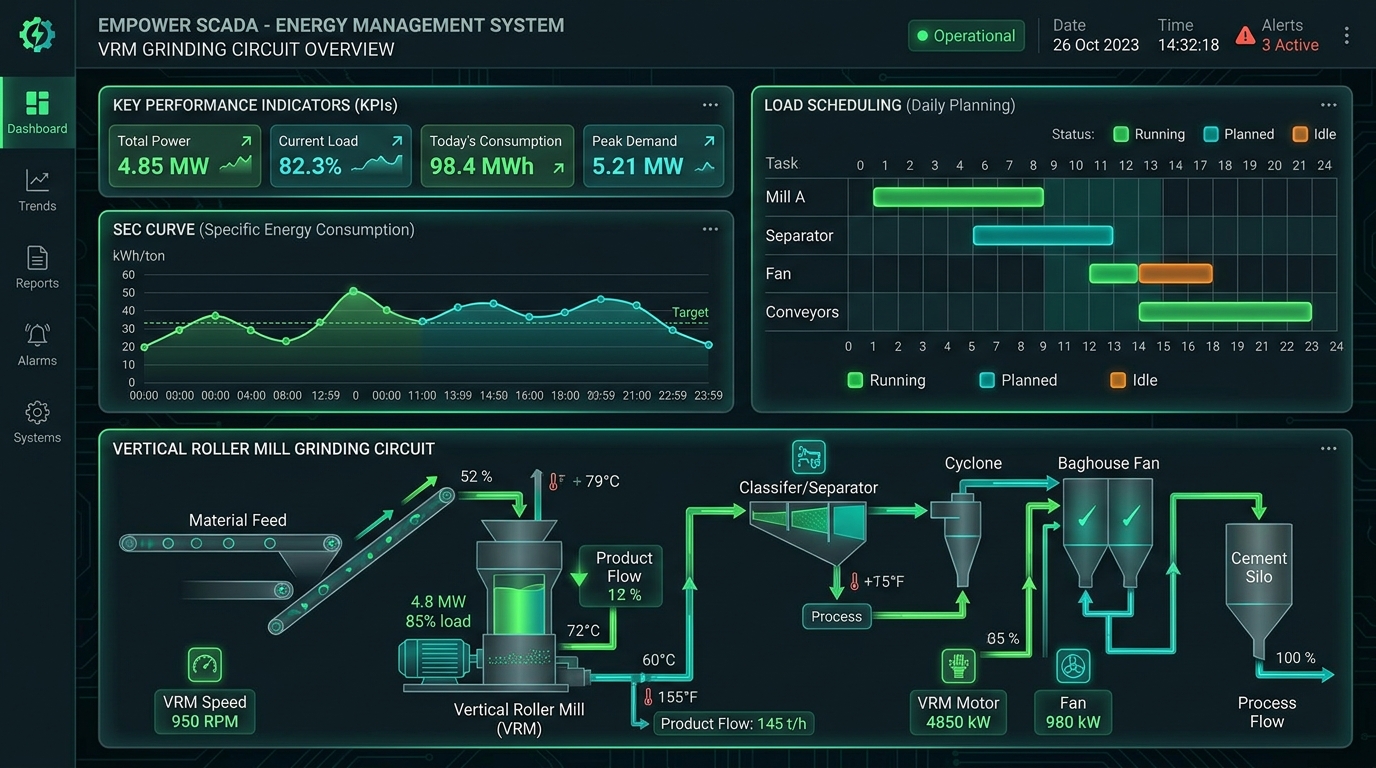
Task: Click the thermometer icon beside 79°C
Action: (552, 481)
